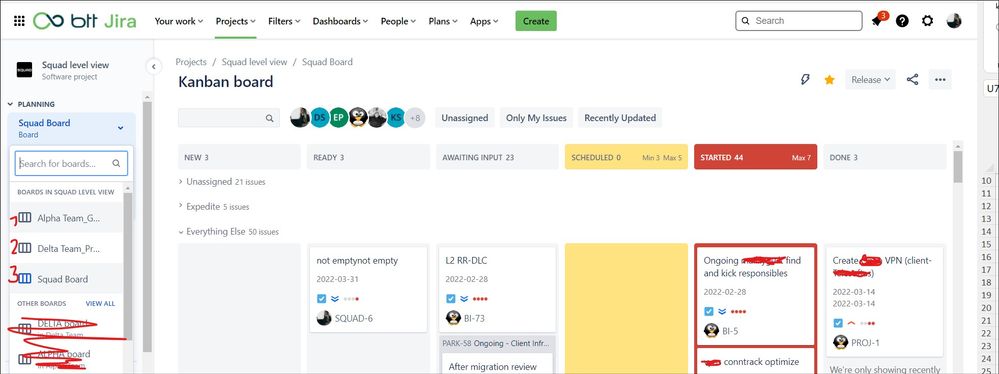The height and width of the screenshot is (374, 999).
Task: Click the task type checkbox on SQUAD-6 card
Action: click(322, 298)
